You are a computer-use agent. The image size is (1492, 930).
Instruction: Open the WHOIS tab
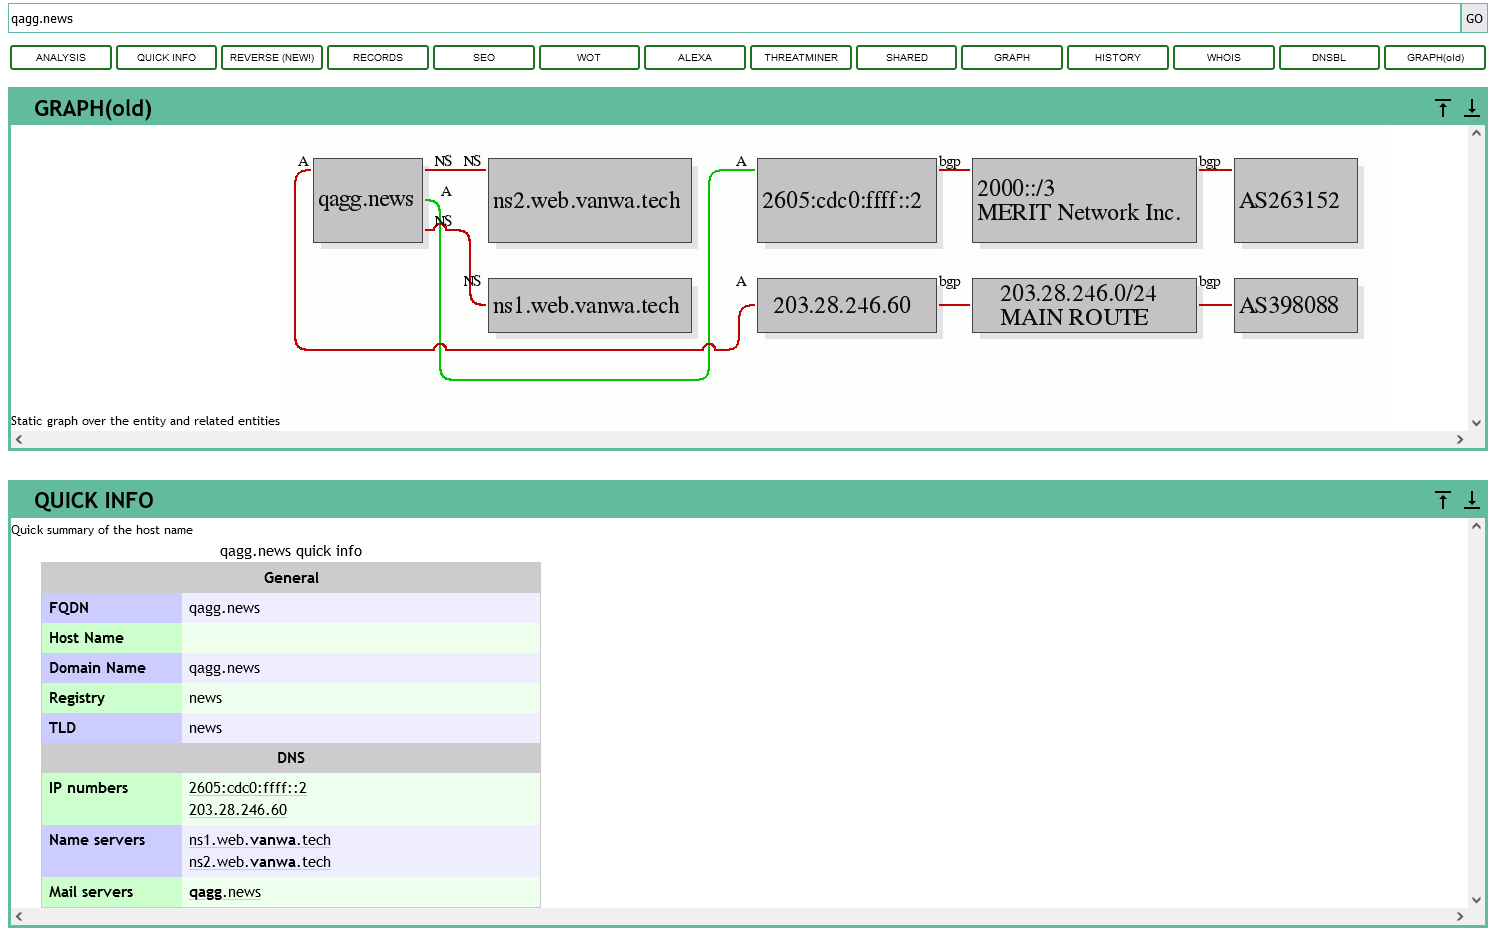pyautogui.click(x=1224, y=57)
